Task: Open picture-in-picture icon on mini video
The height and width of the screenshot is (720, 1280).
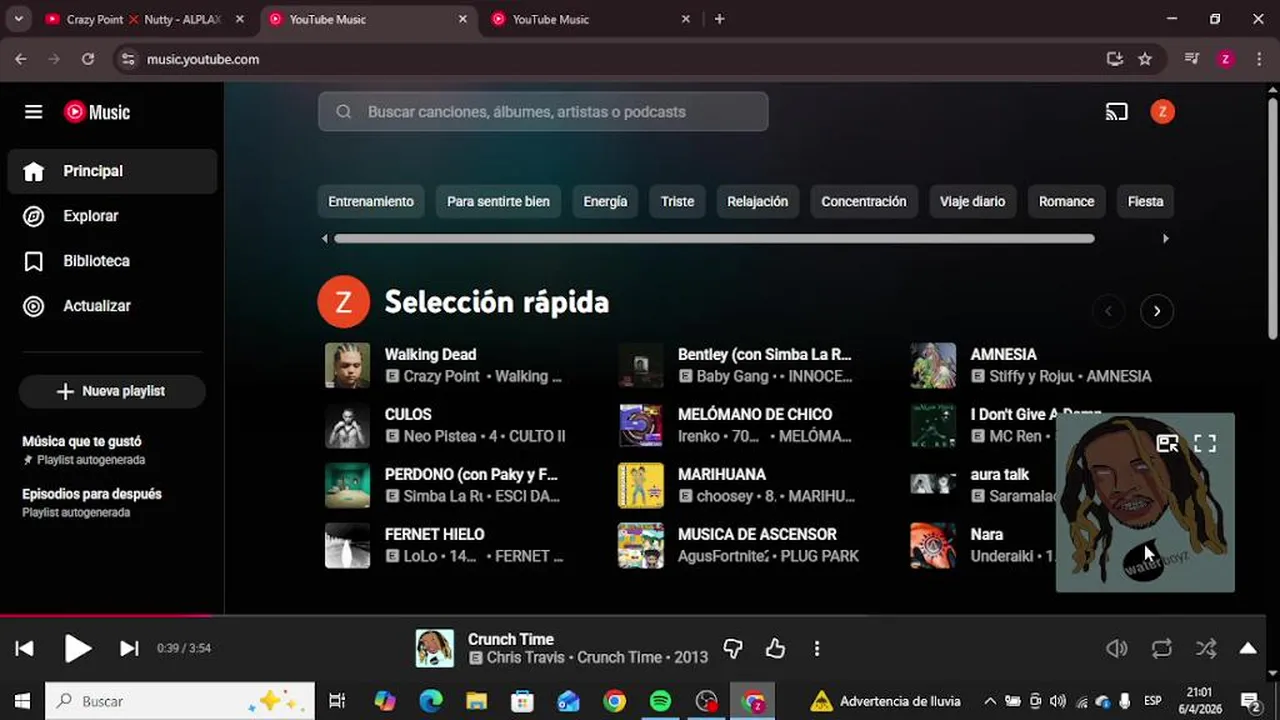Action: point(1167,443)
